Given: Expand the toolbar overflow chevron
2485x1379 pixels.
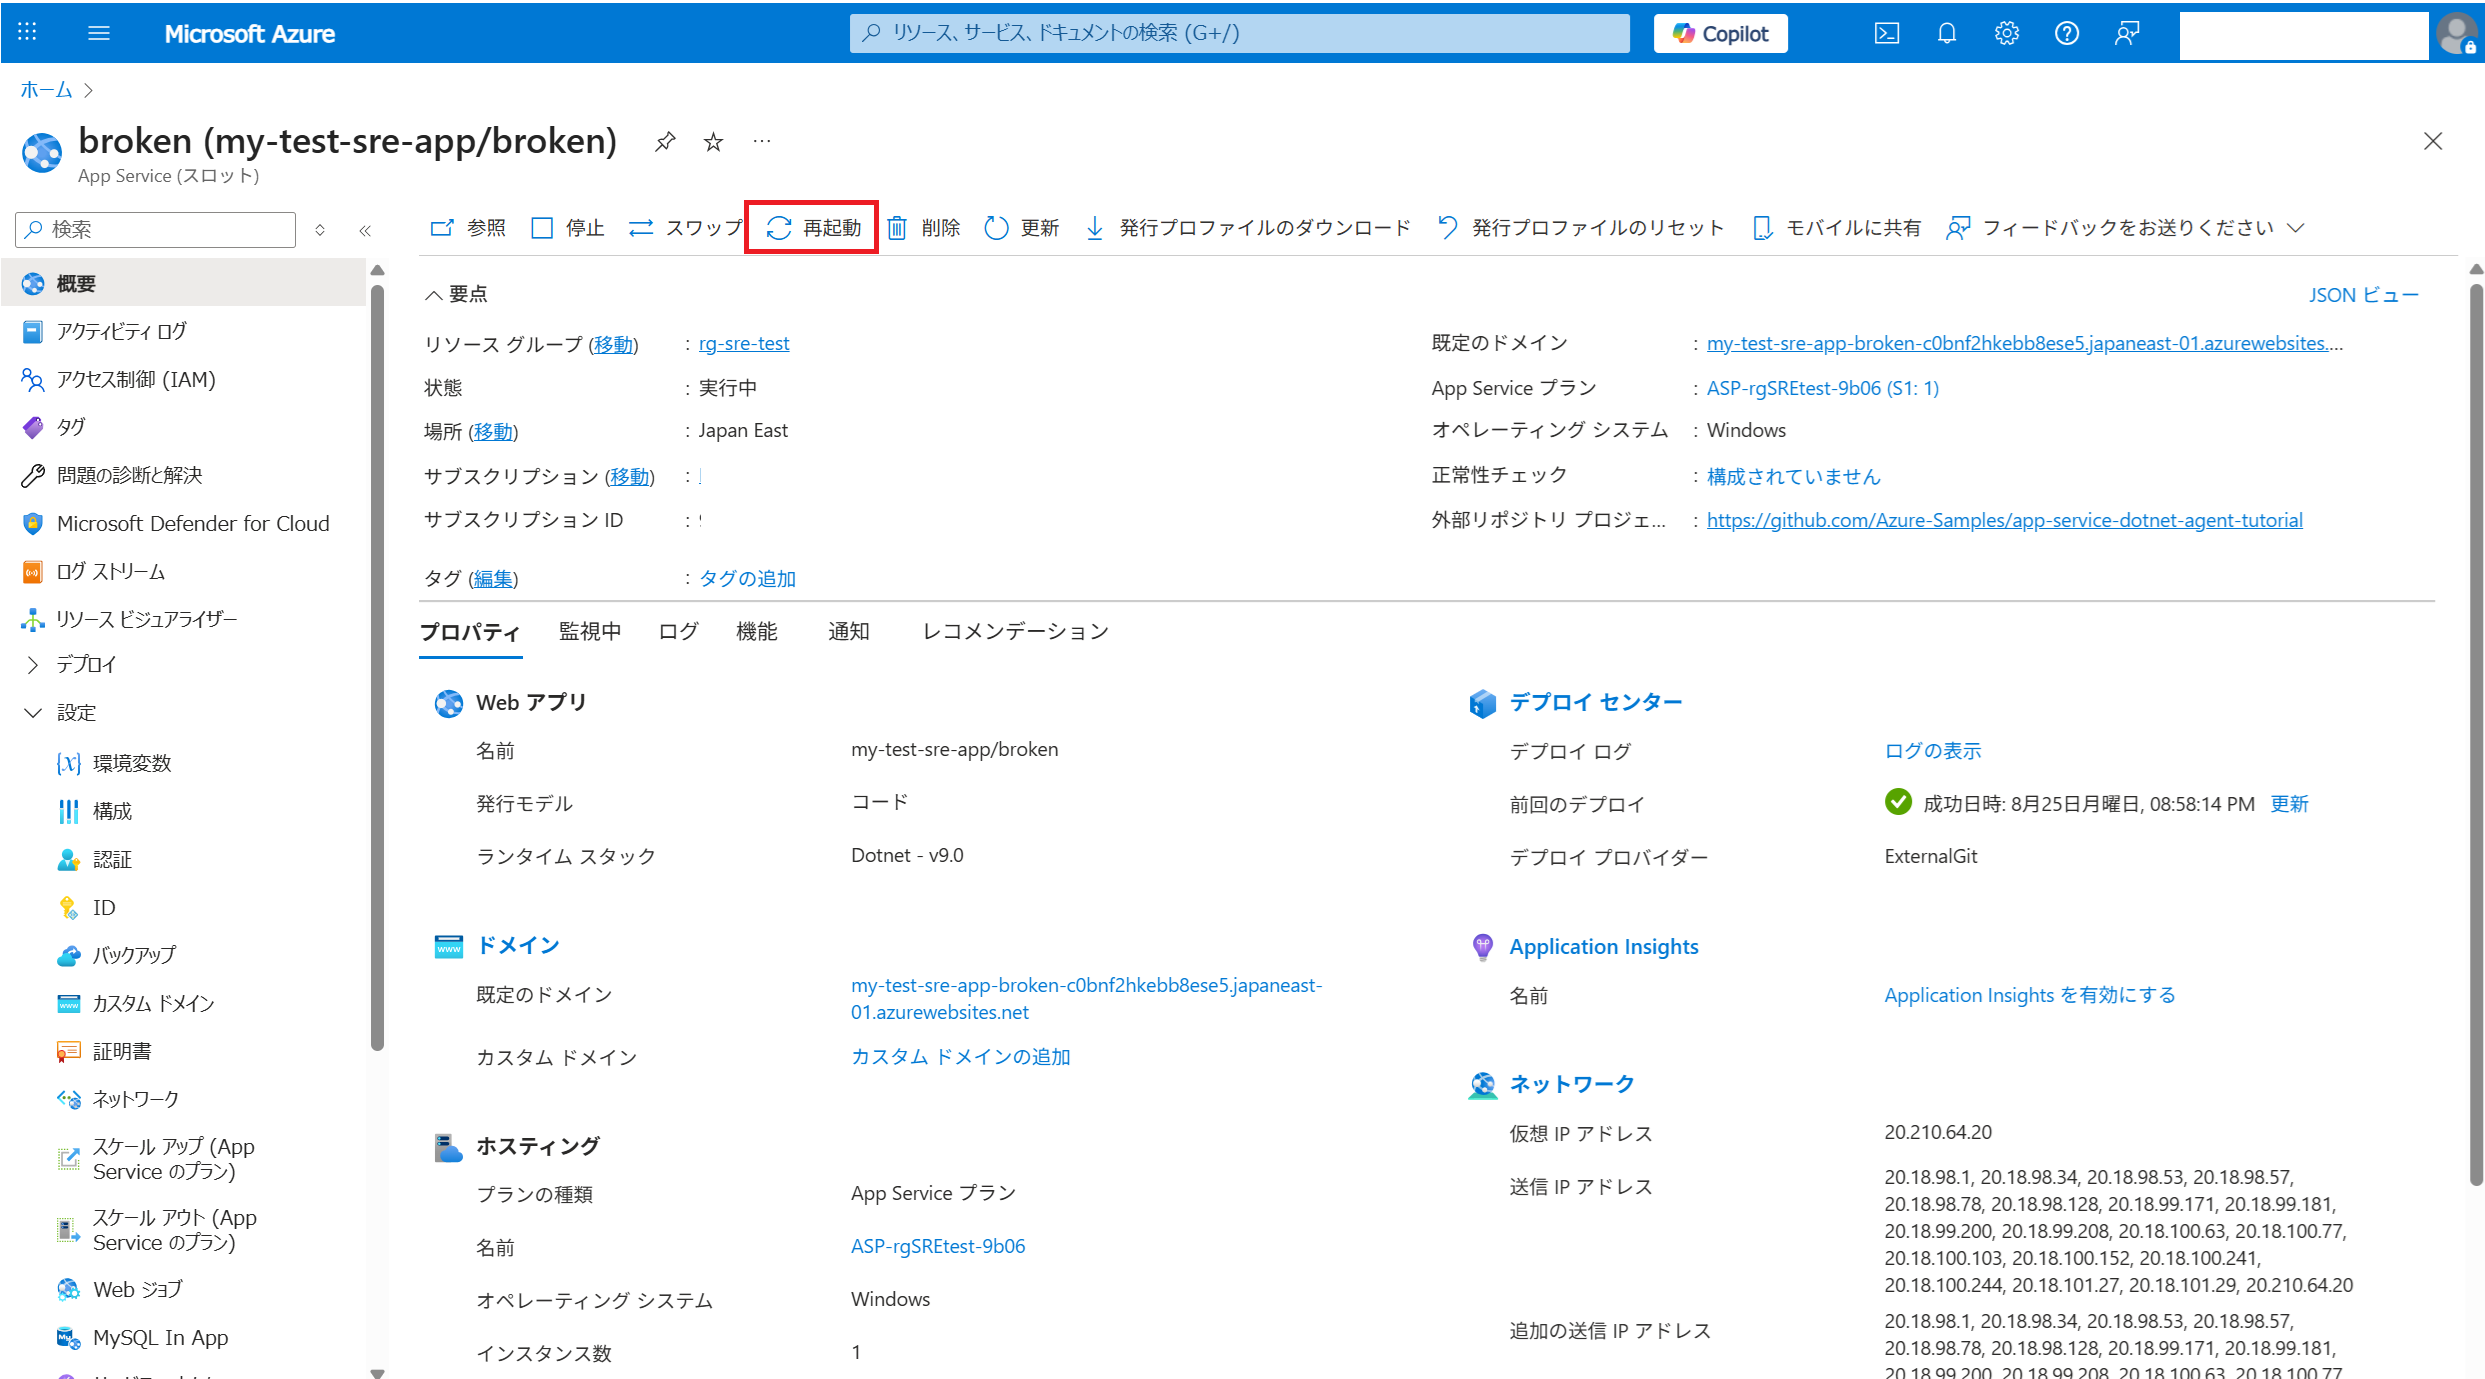Looking at the screenshot, I should (2296, 228).
